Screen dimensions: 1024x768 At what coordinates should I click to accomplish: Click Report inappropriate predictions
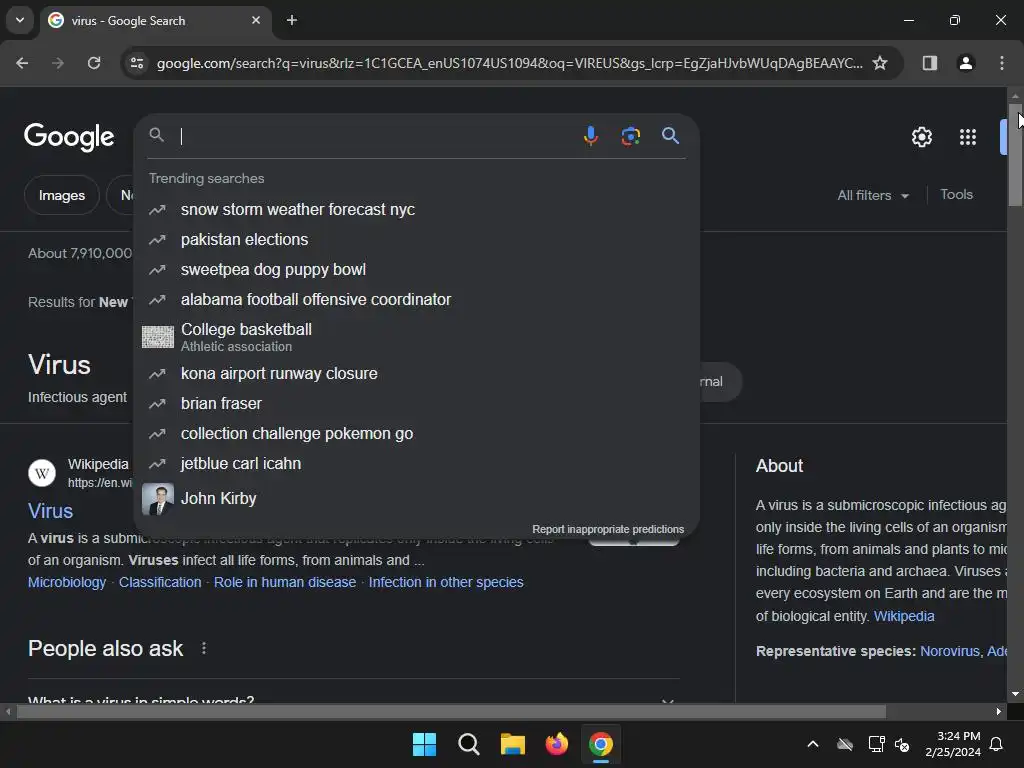click(608, 529)
